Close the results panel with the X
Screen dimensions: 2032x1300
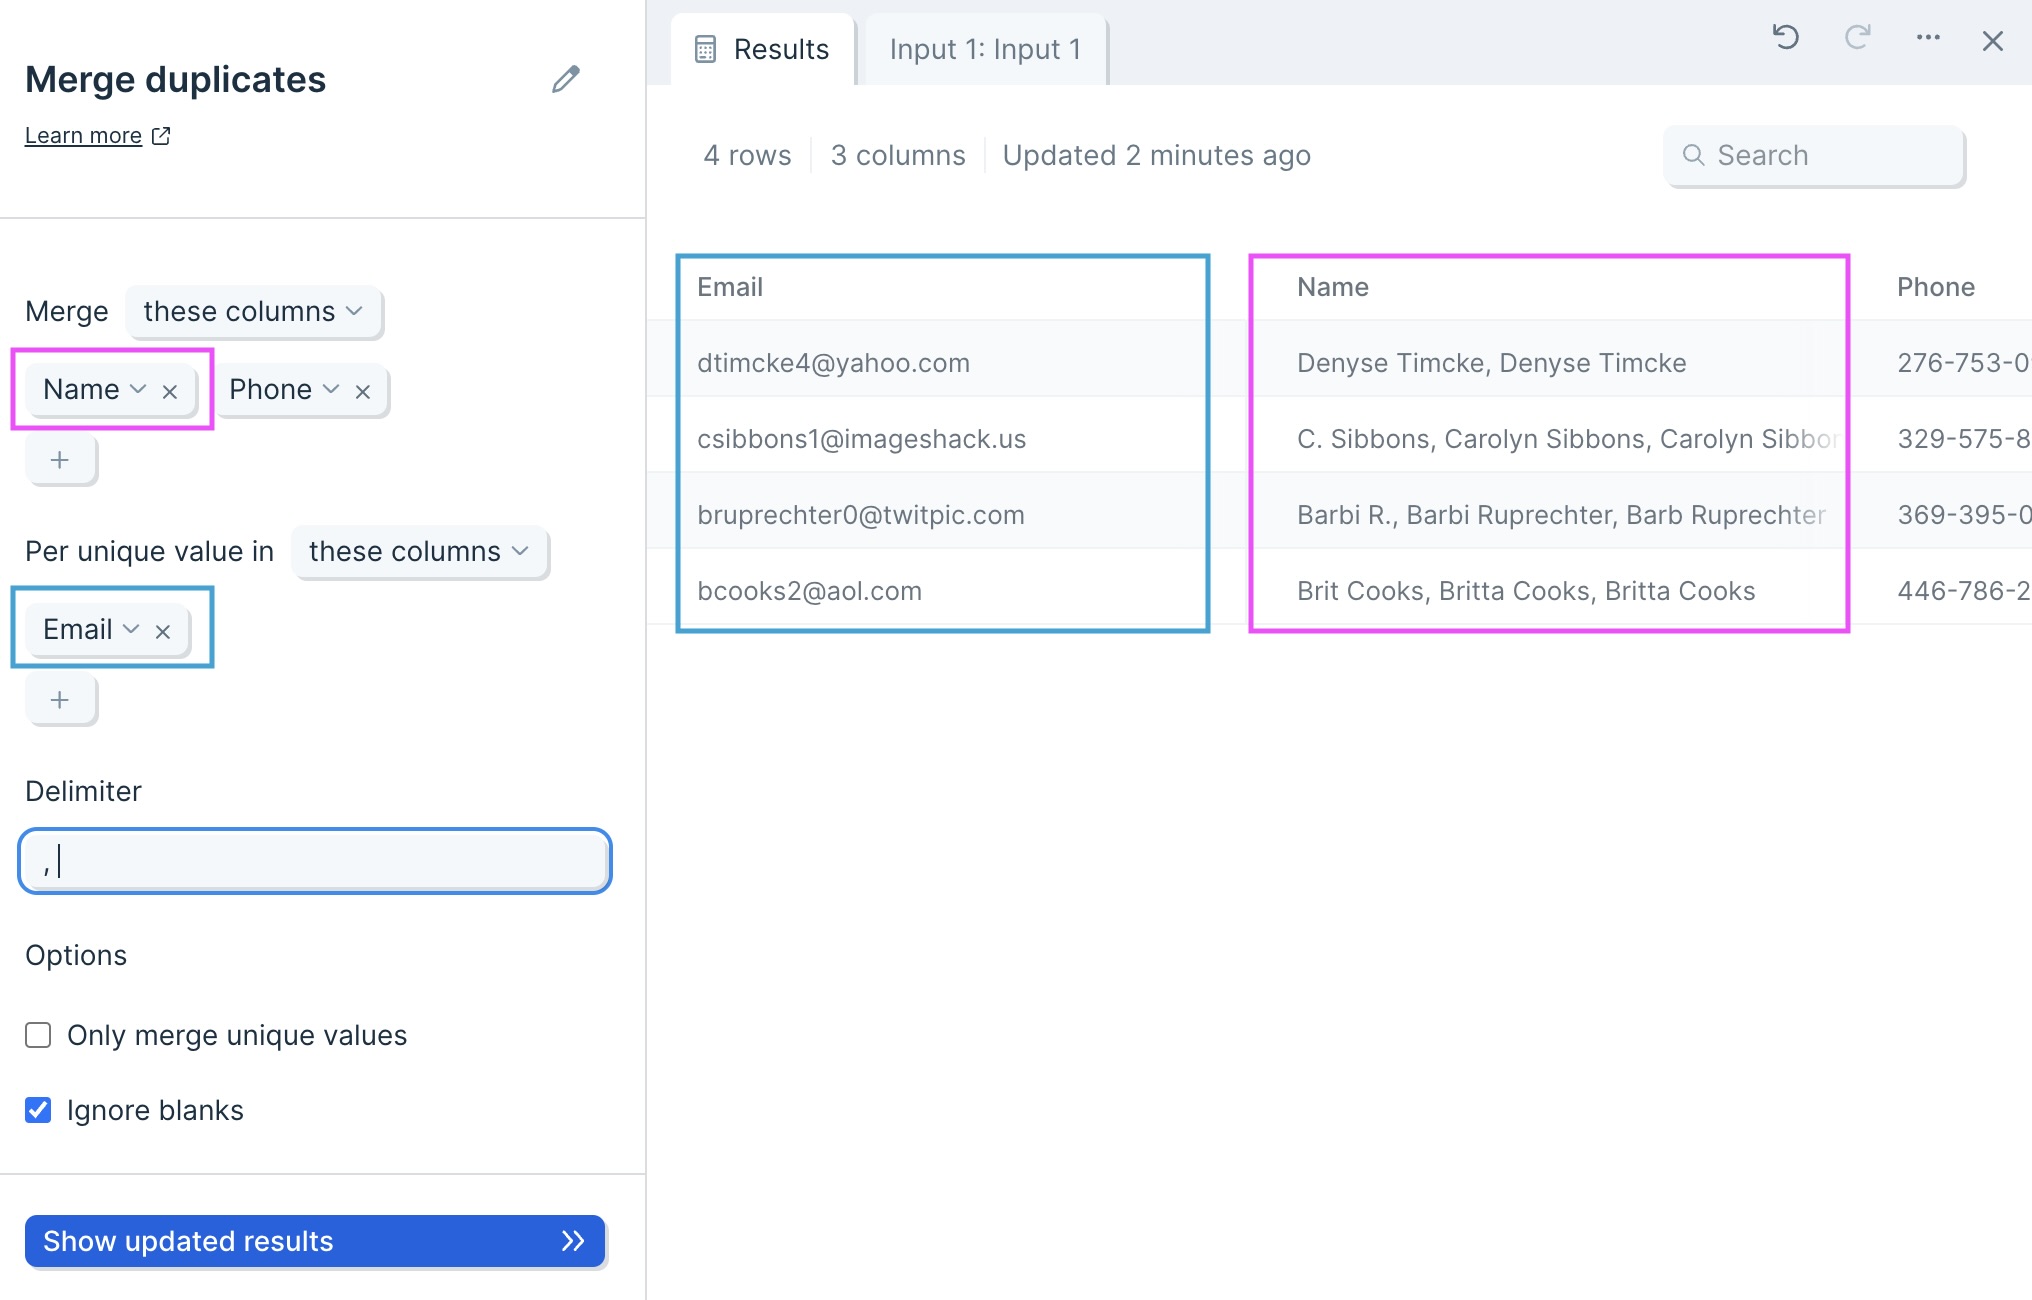point(1993,41)
